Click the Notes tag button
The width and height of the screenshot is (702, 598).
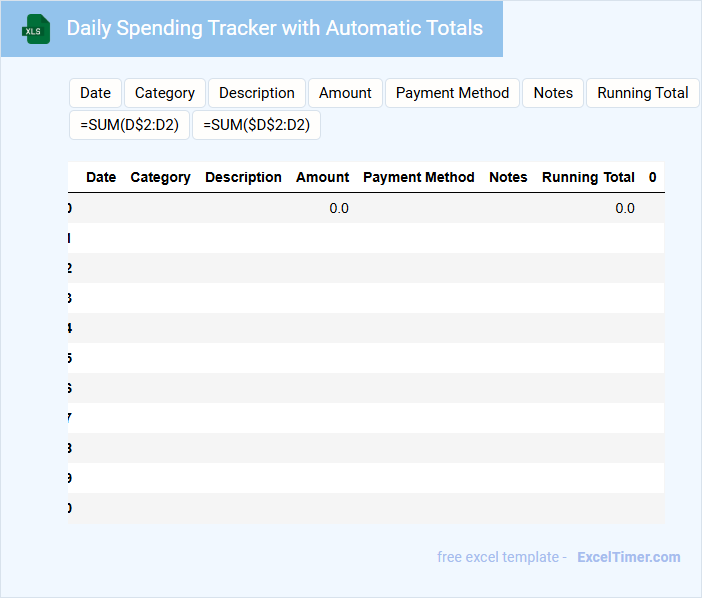[x=553, y=93]
